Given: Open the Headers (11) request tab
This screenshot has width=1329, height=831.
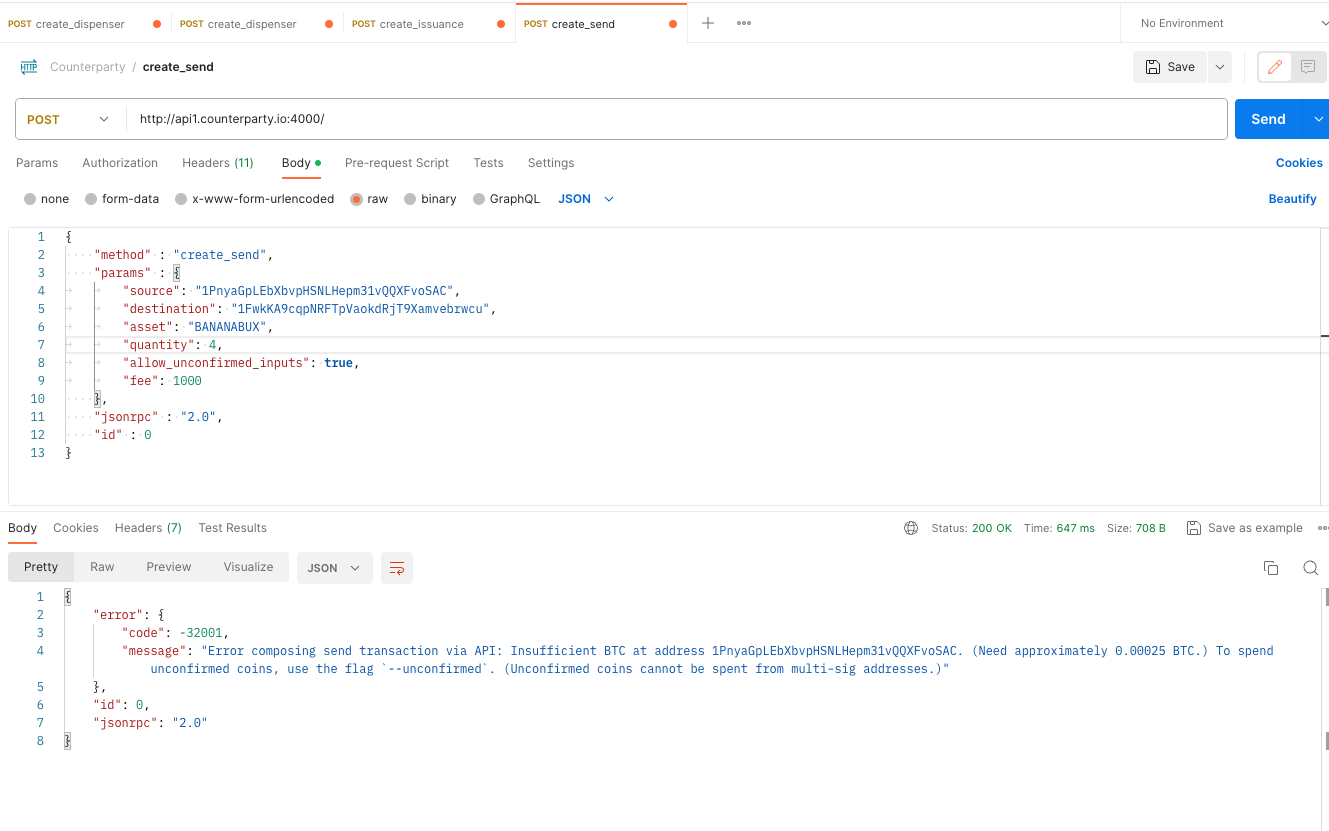Looking at the screenshot, I should (218, 163).
